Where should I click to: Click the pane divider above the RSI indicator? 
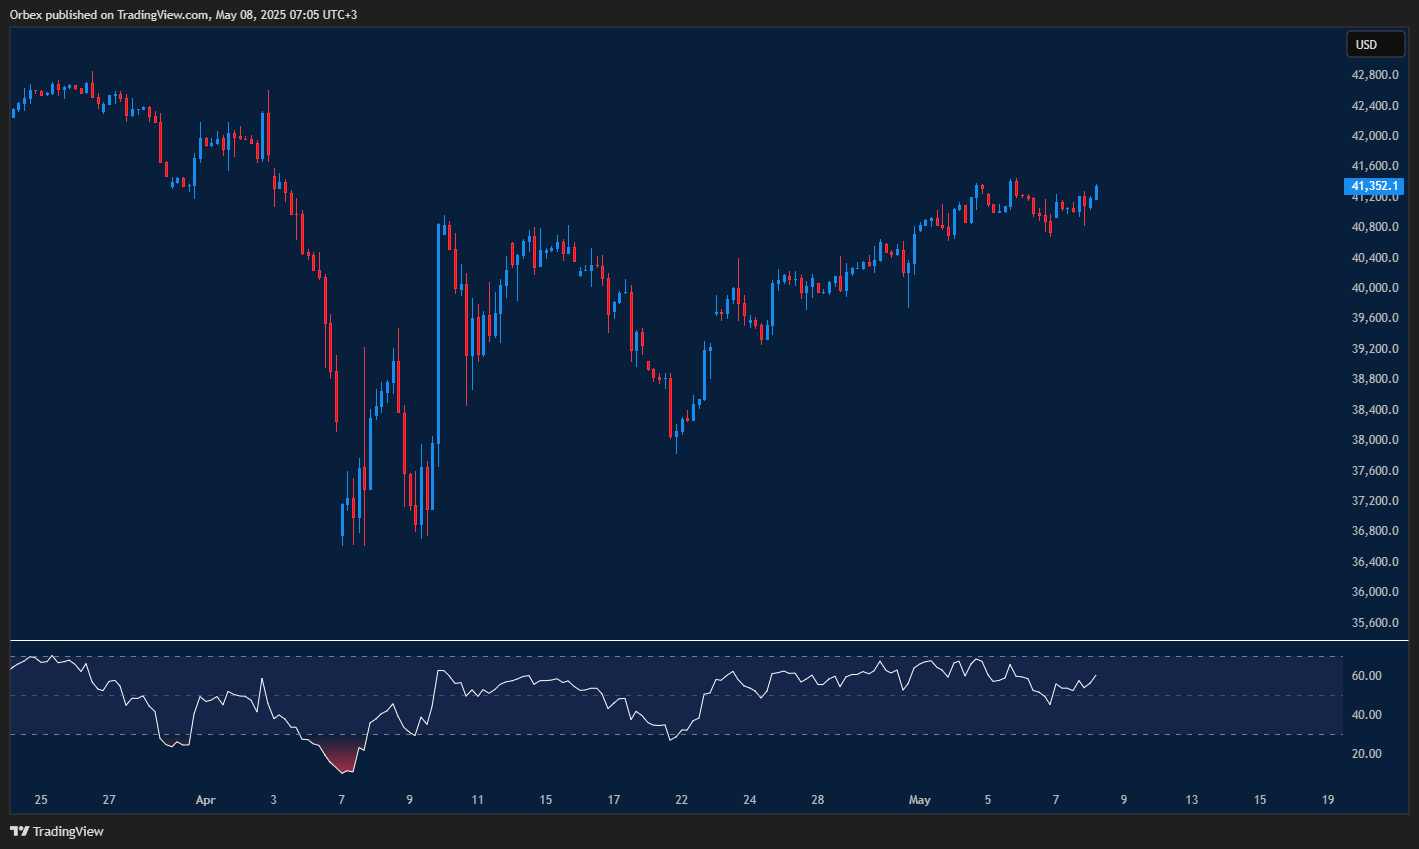pos(700,640)
